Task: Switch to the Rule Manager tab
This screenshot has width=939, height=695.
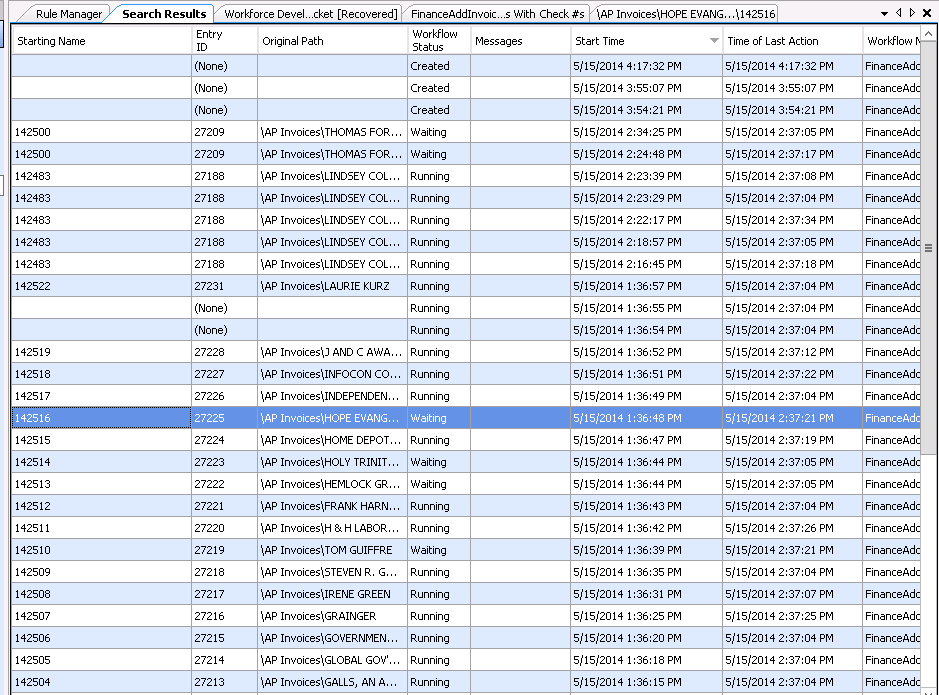Action: [68, 14]
